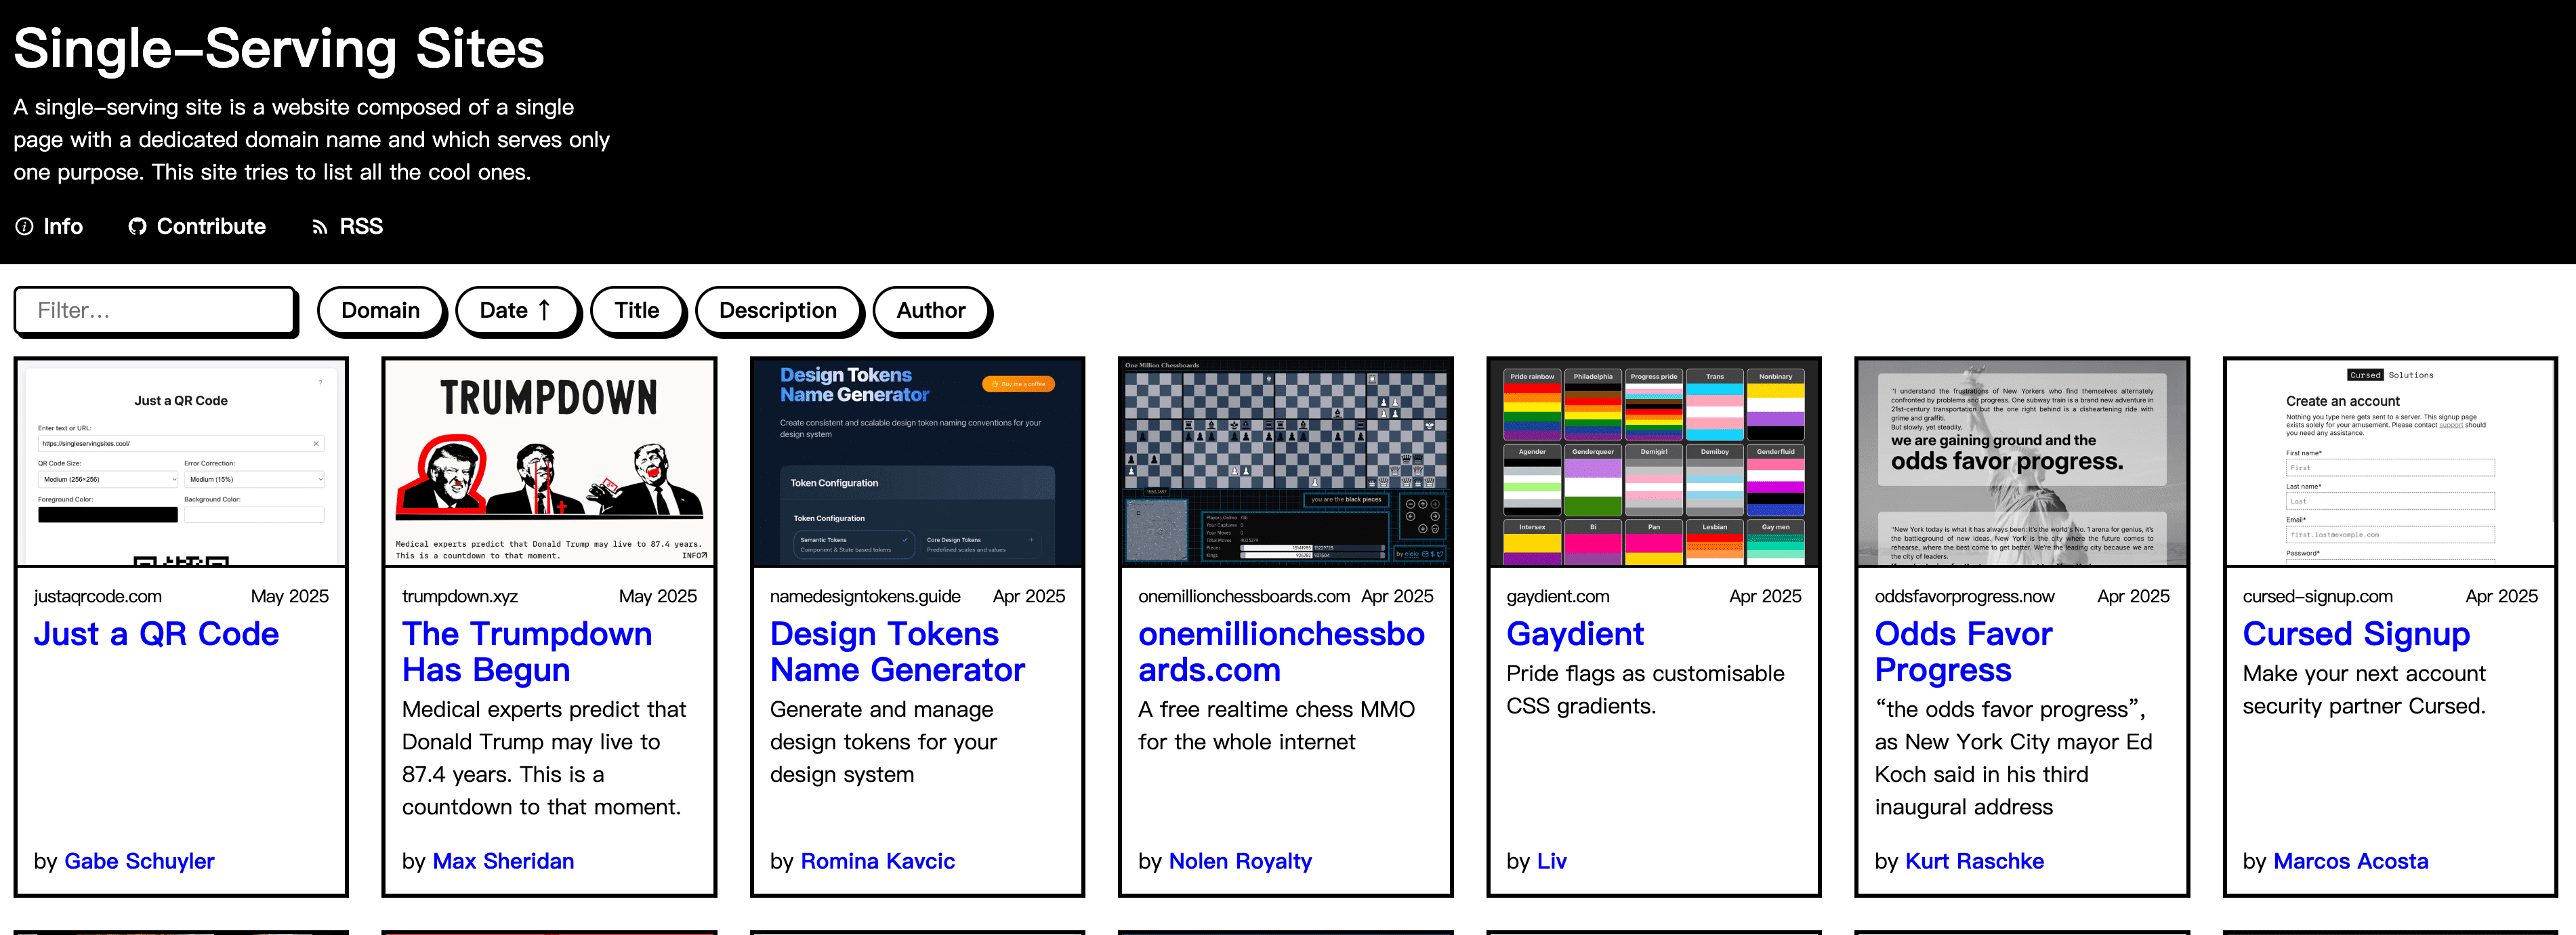
Task: Sort sites by Description
Action: 778,311
